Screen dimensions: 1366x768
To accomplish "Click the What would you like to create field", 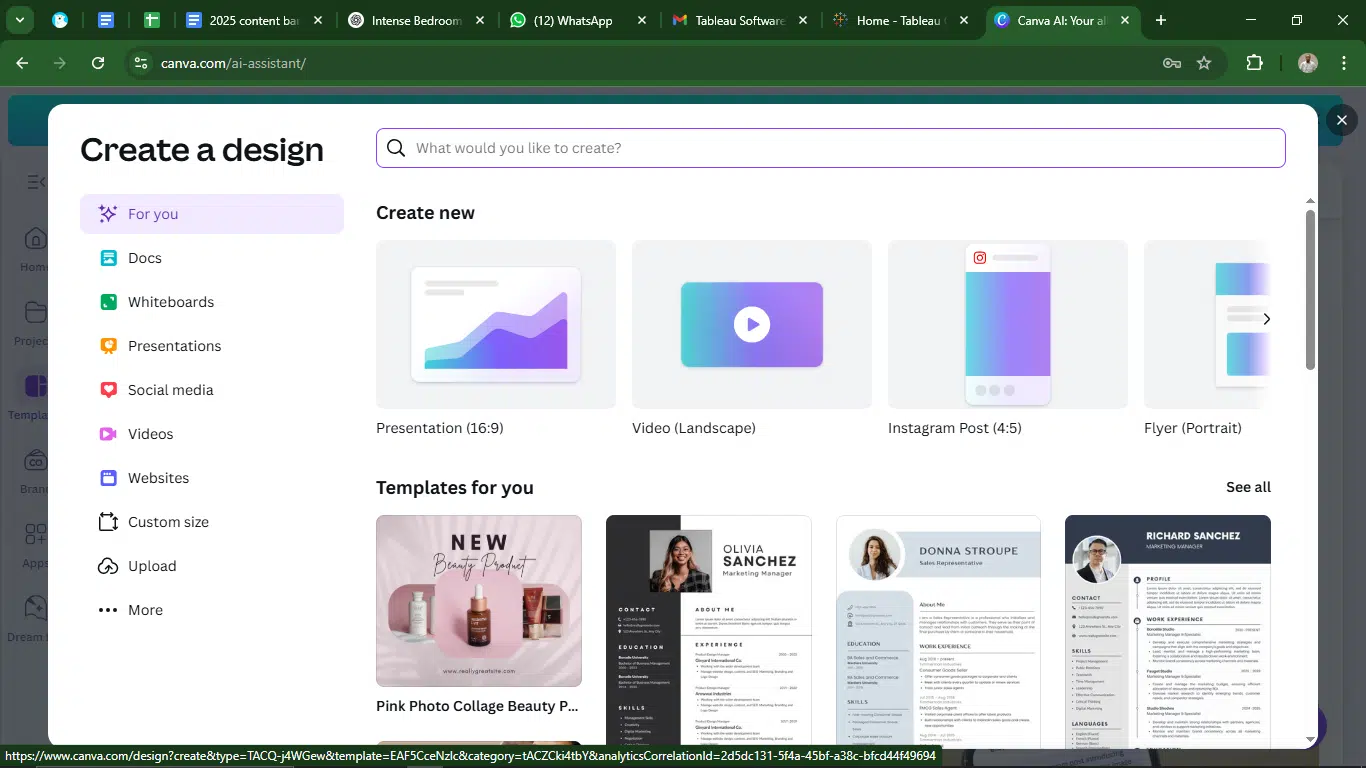I will [x=831, y=148].
